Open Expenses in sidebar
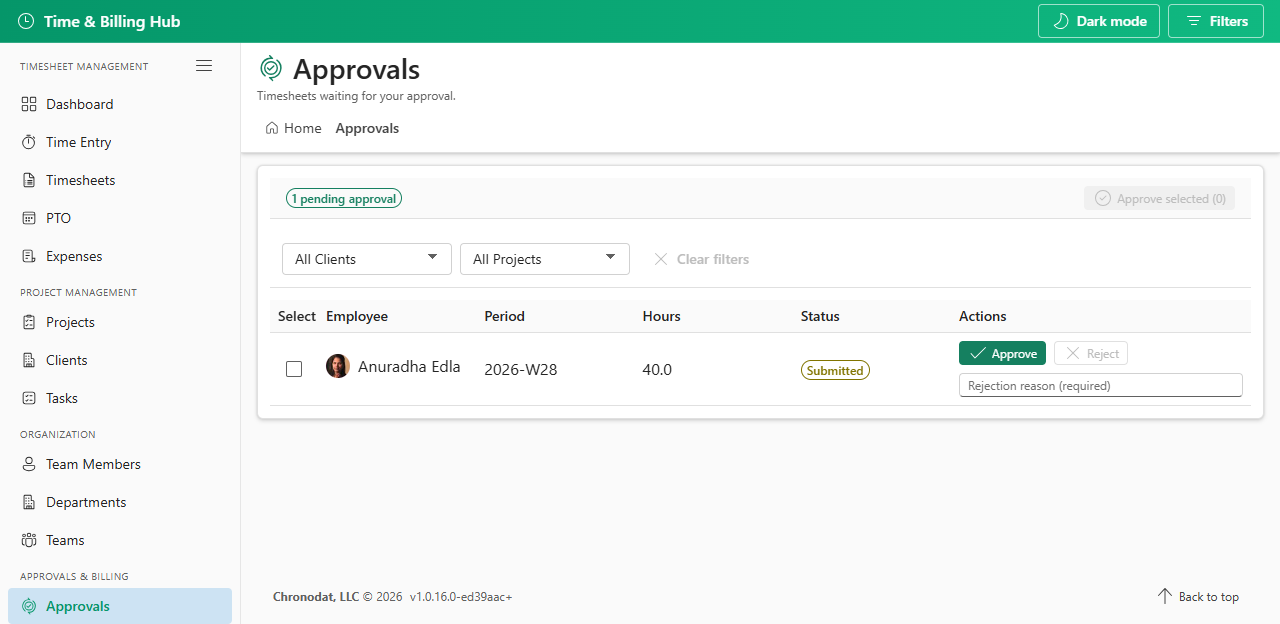The height and width of the screenshot is (624, 1280). coord(120,256)
